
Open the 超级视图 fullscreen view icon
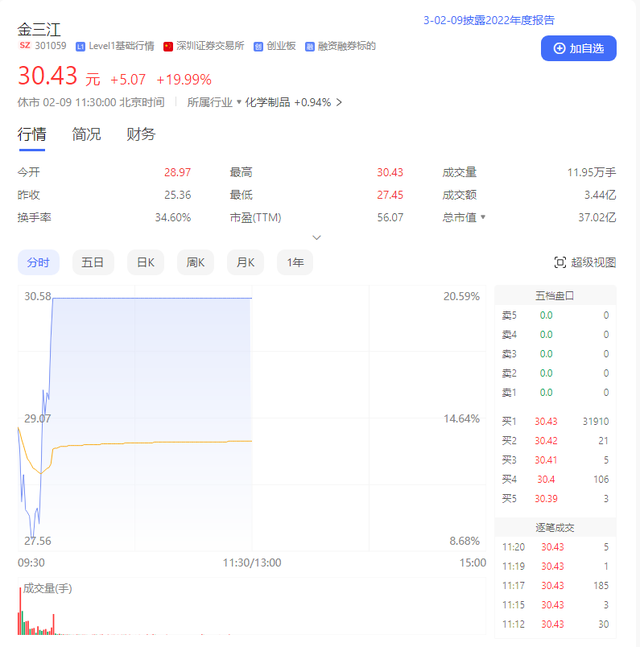(x=560, y=262)
